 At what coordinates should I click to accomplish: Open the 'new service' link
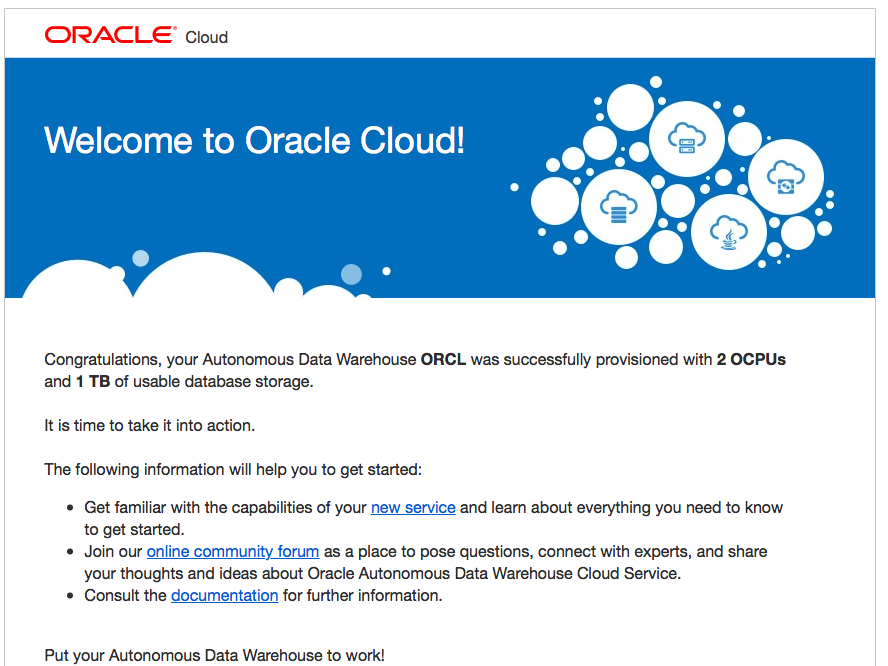[x=413, y=507]
